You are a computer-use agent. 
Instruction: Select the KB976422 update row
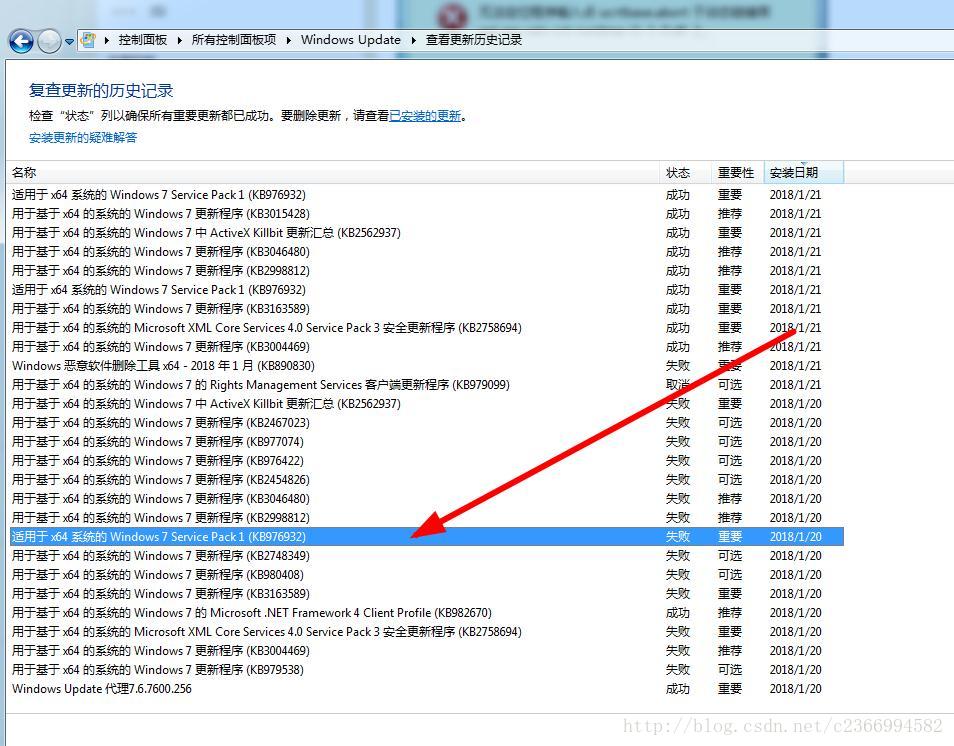coord(425,461)
